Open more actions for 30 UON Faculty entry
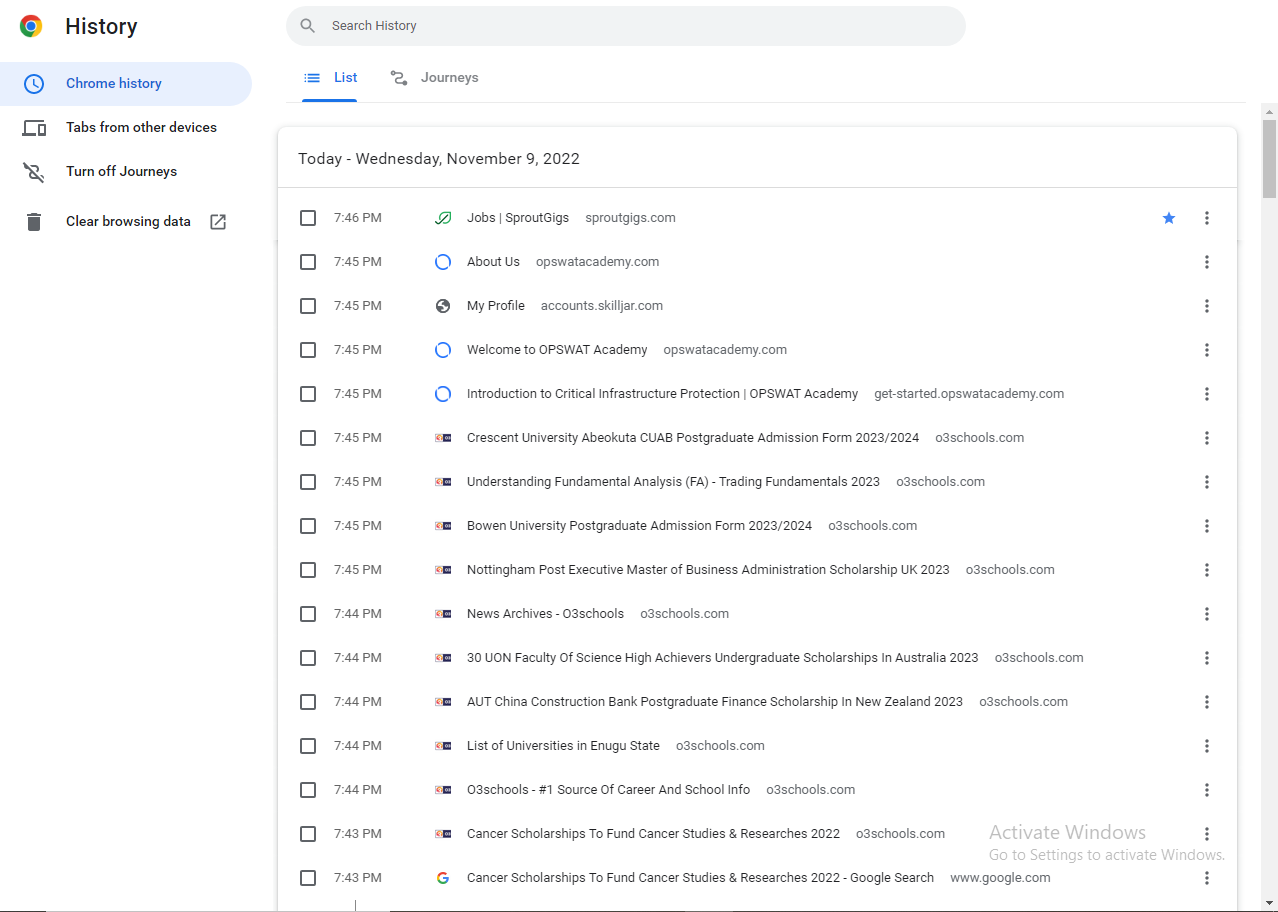The width and height of the screenshot is (1278, 912). (x=1207, y=658)
